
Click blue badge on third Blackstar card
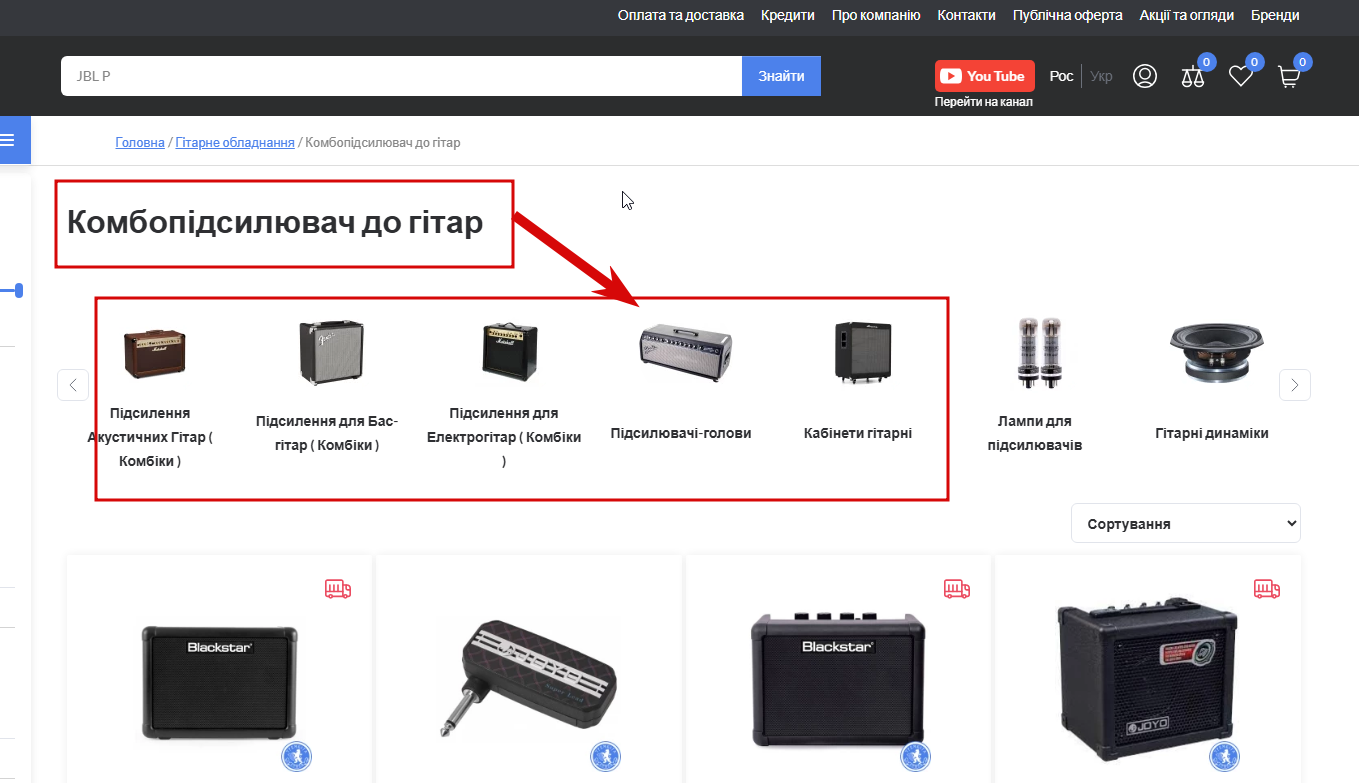(916, 757)
